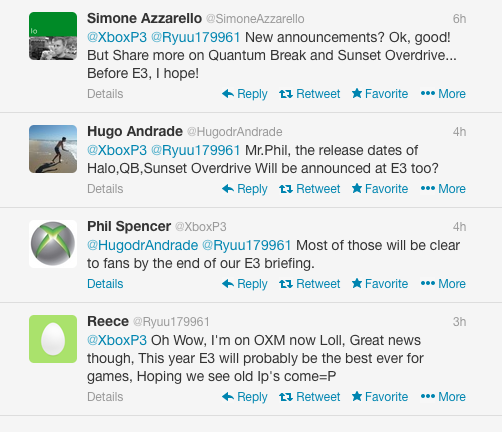Favorite Hugo Andrade's tweet
The image size is (502, 432).
tap(380, 189)
